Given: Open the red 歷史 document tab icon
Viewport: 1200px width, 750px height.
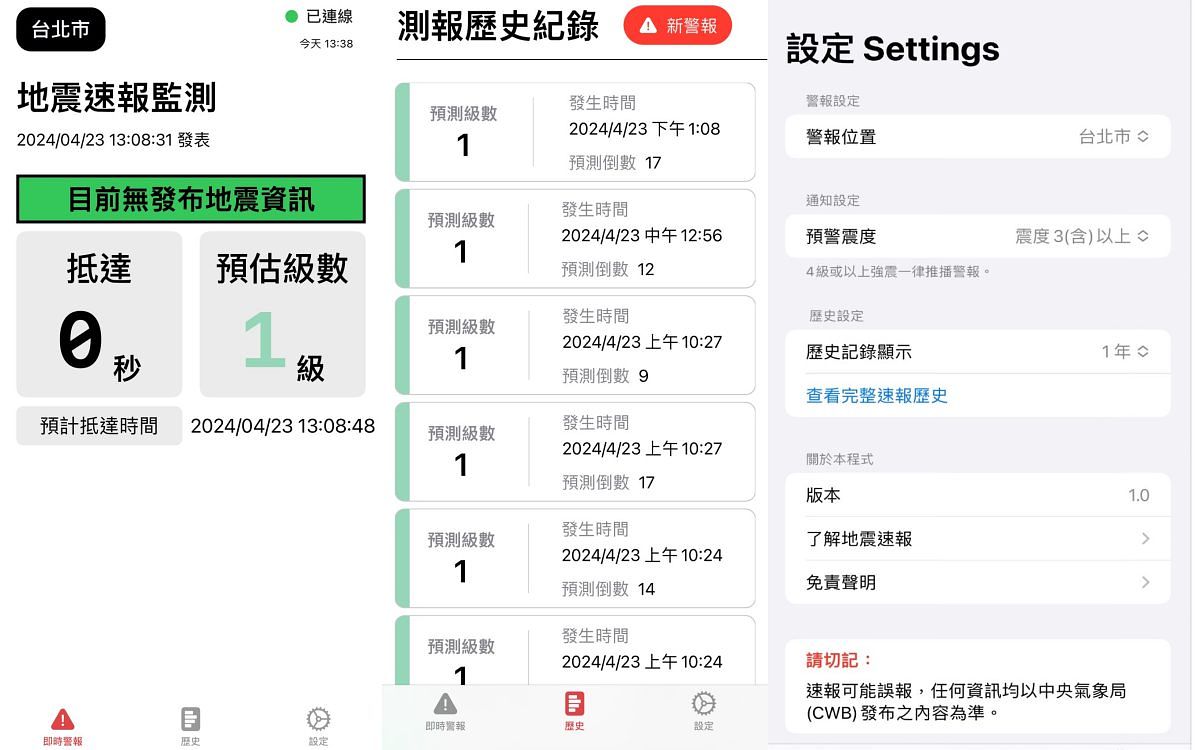Looking at the screenshot, I should [x=574, y=704].
